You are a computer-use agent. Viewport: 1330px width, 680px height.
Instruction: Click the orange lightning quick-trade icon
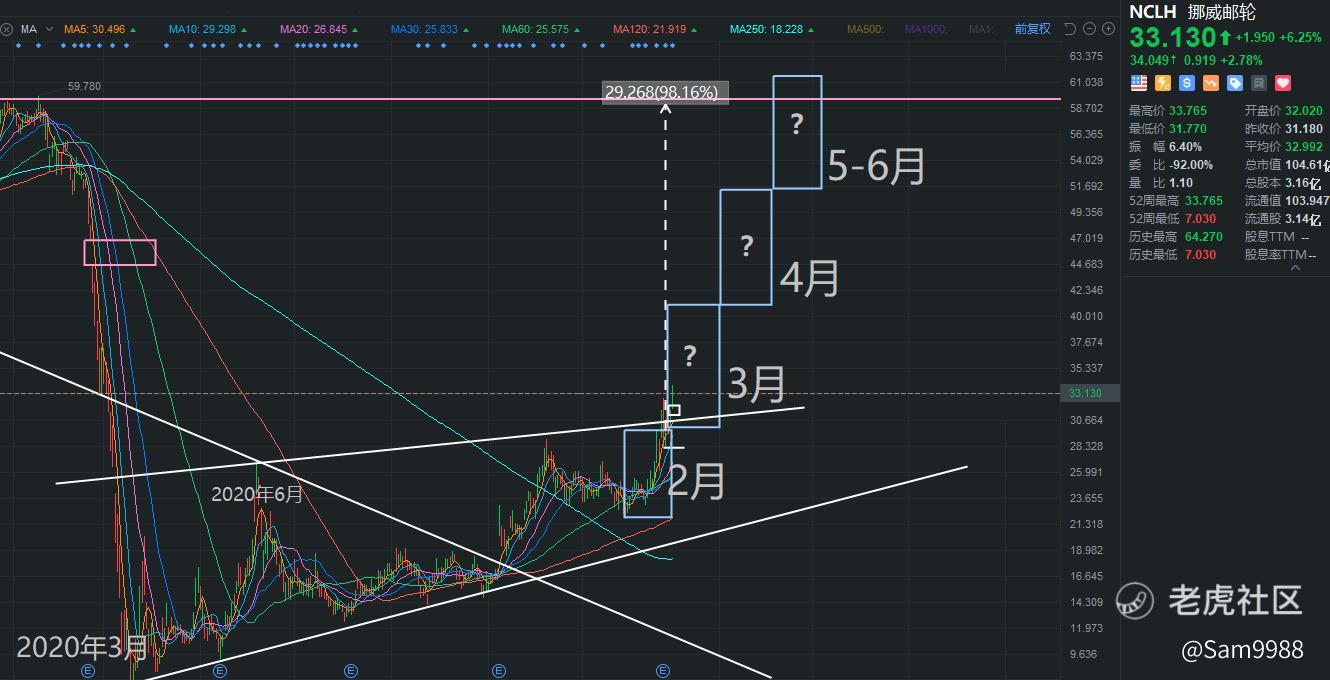click(x=1163, y=84)
